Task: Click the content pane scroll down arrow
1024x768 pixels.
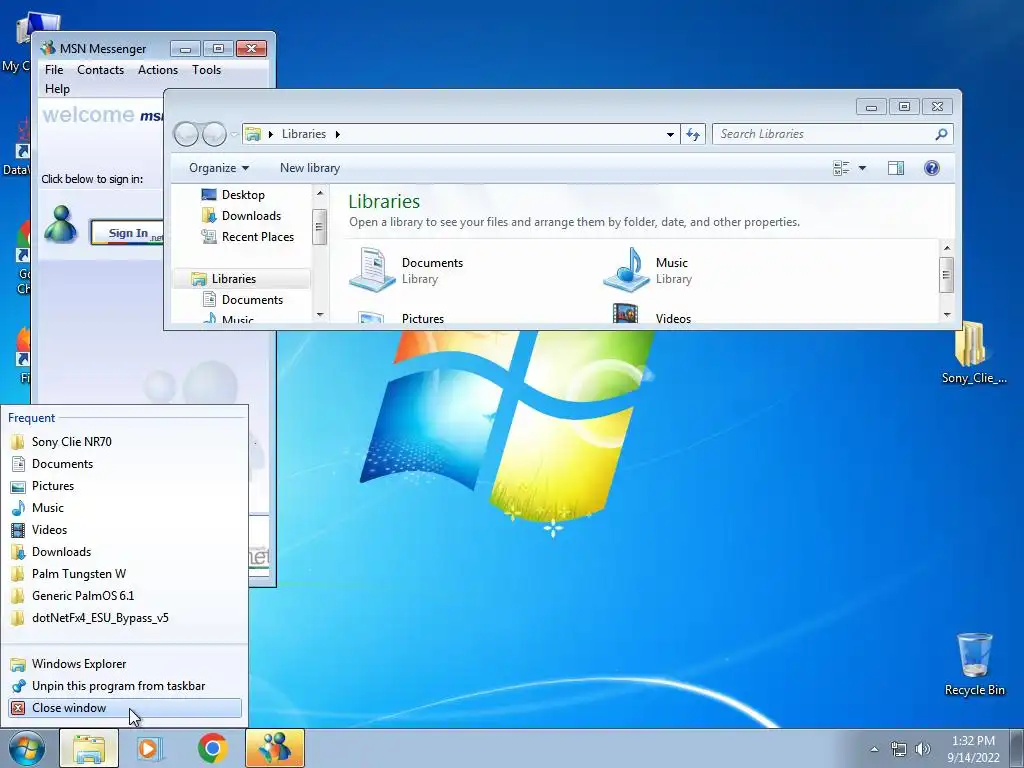Action: tap(947, 315)
